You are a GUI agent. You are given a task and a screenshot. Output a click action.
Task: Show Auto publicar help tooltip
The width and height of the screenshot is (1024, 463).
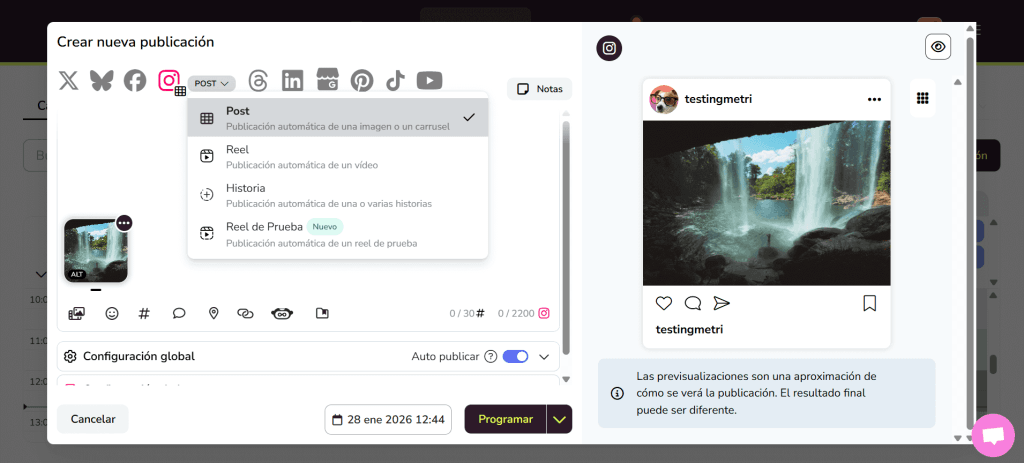[x=491, y=357]
